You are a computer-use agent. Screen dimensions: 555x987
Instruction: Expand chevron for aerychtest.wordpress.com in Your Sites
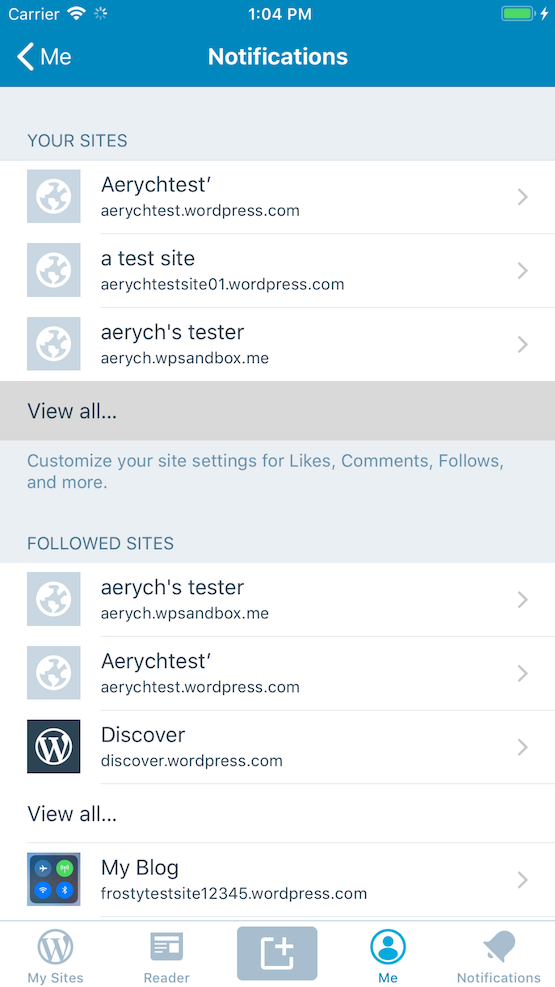tap(522, 197)
